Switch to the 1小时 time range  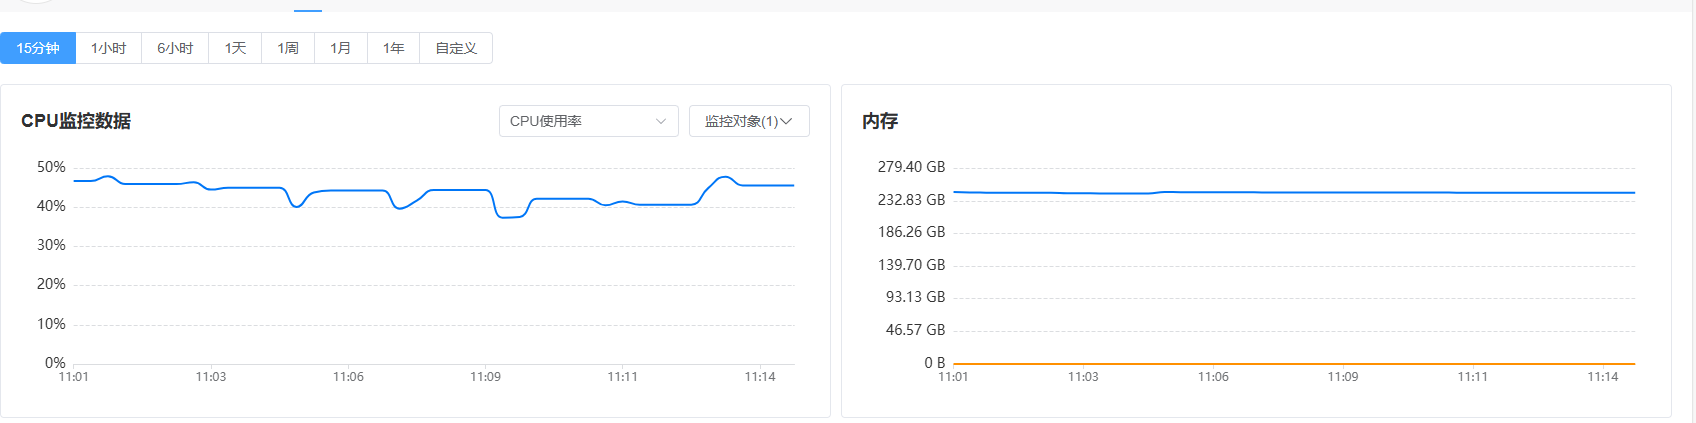pos(109,48)
